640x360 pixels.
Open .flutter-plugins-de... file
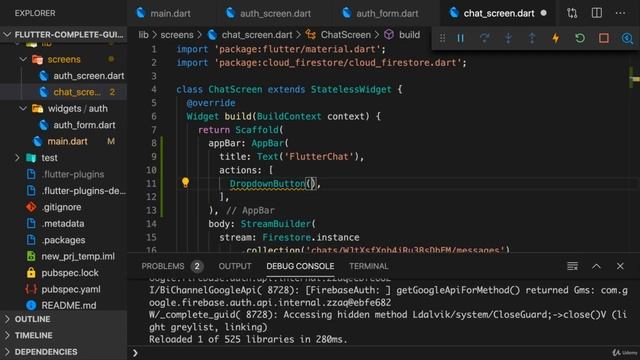[83, 191]
